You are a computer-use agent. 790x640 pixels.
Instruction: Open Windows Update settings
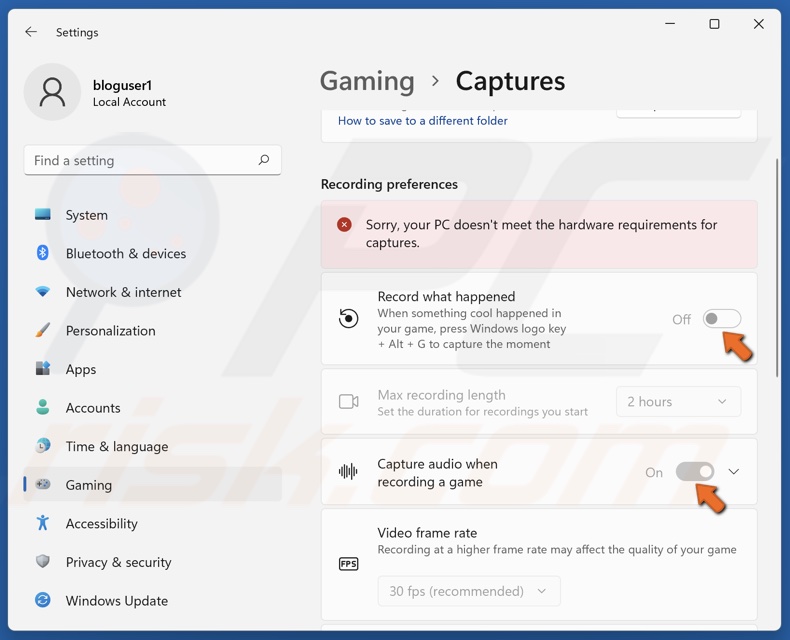pyautogui.click(x=152, y=600)
